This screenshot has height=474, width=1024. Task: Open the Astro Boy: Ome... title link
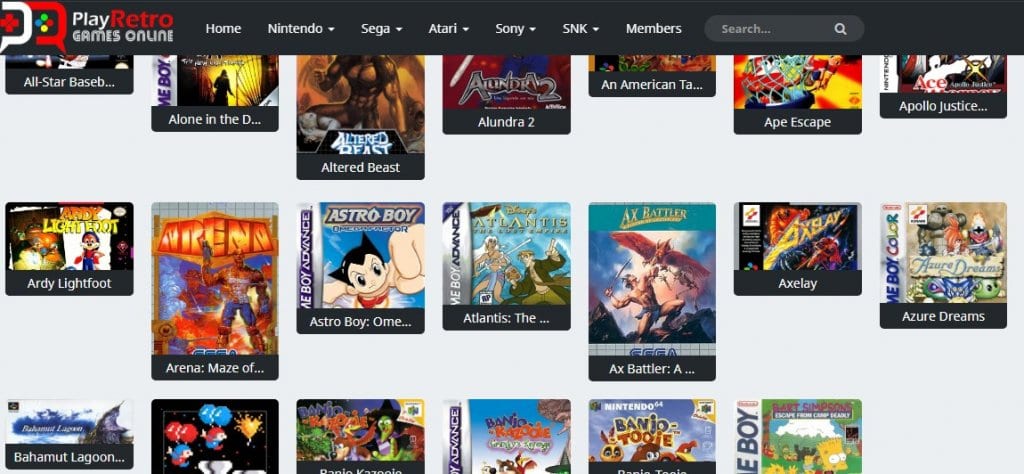pyautogui.click(x=360, y=321)
